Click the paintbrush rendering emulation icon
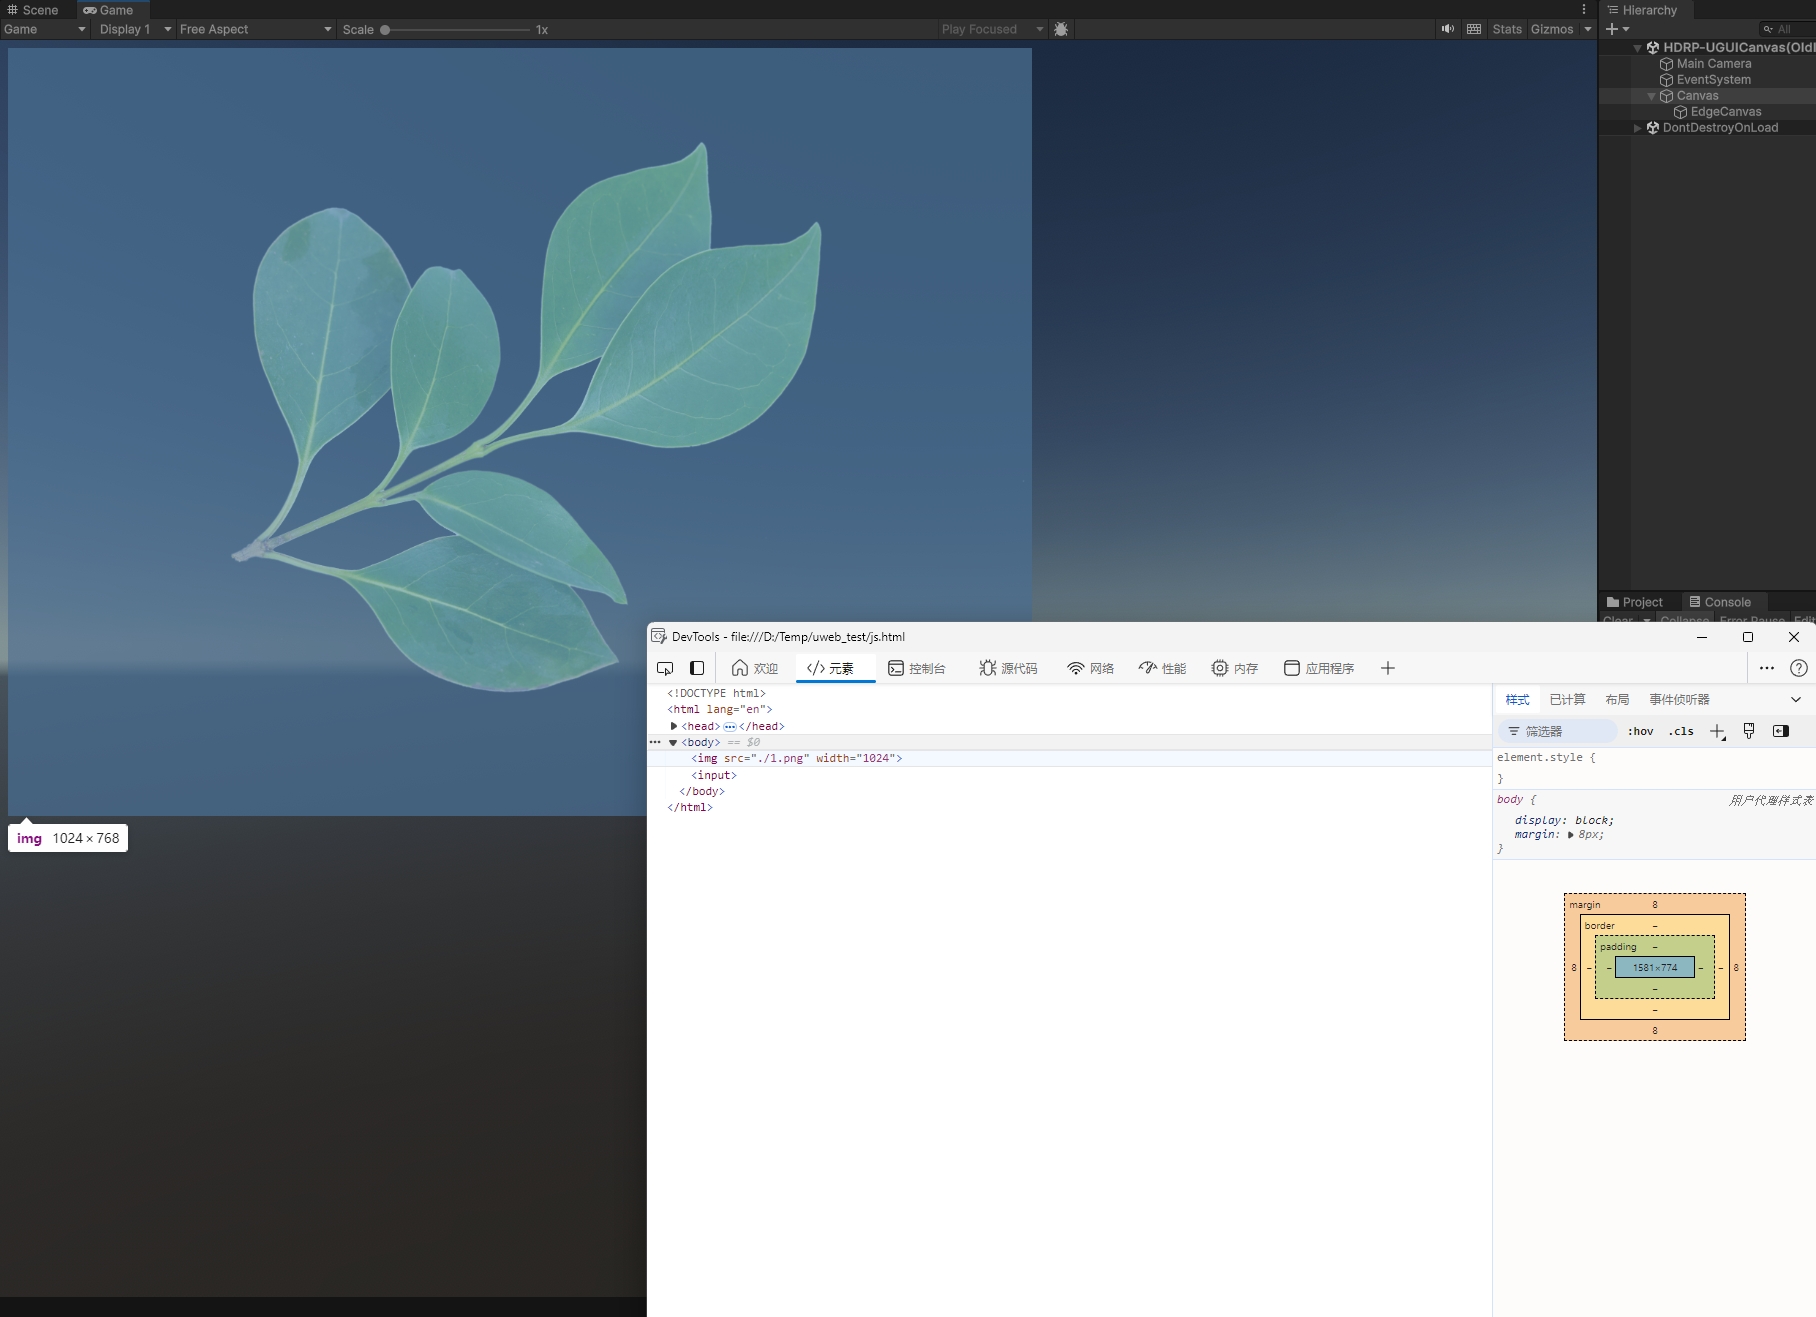Image resolution: width=1816 pixels, height=1317 pixels. point(1749,731)
